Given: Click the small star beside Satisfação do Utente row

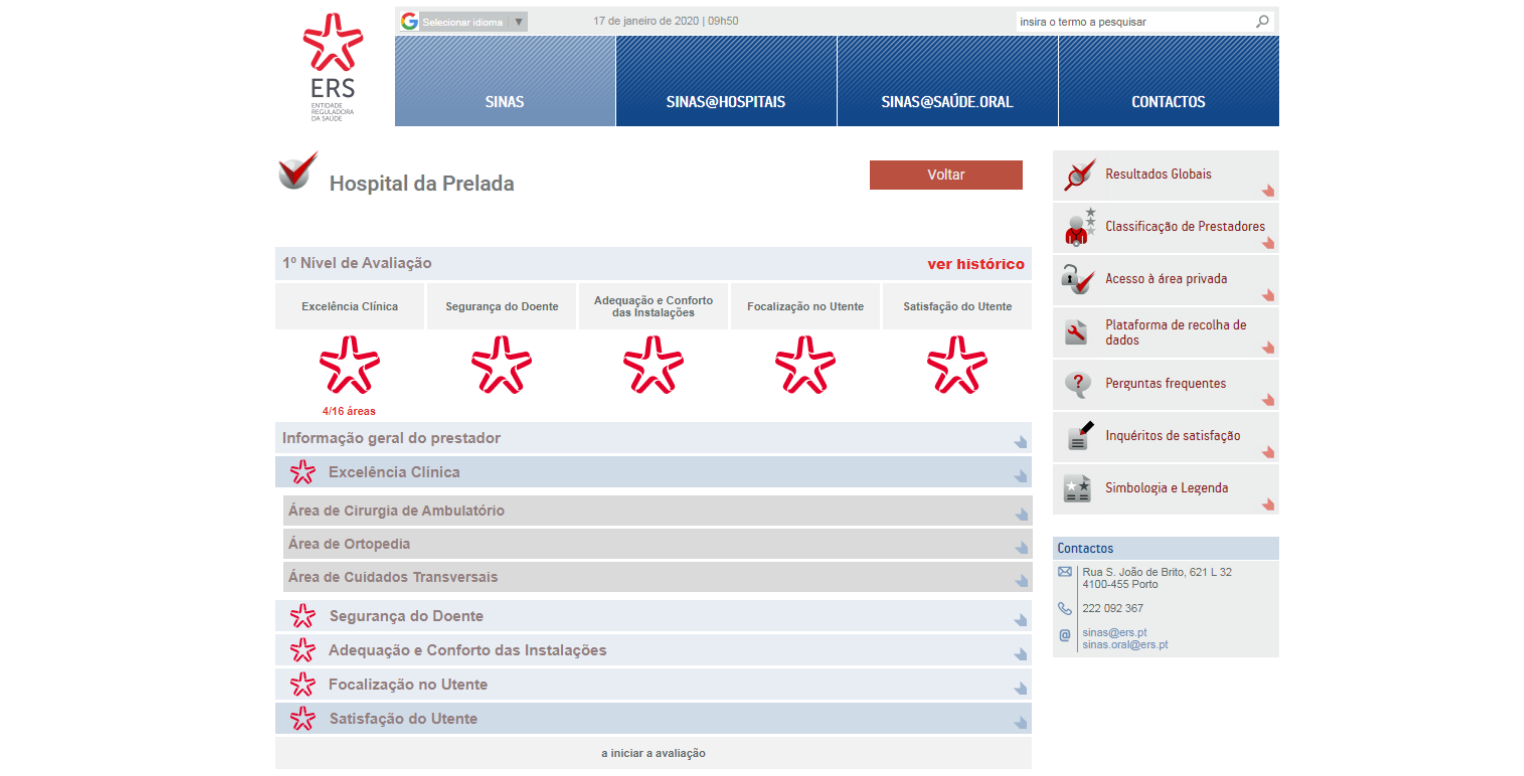Looking at the screenshot, I should [302, 719].
